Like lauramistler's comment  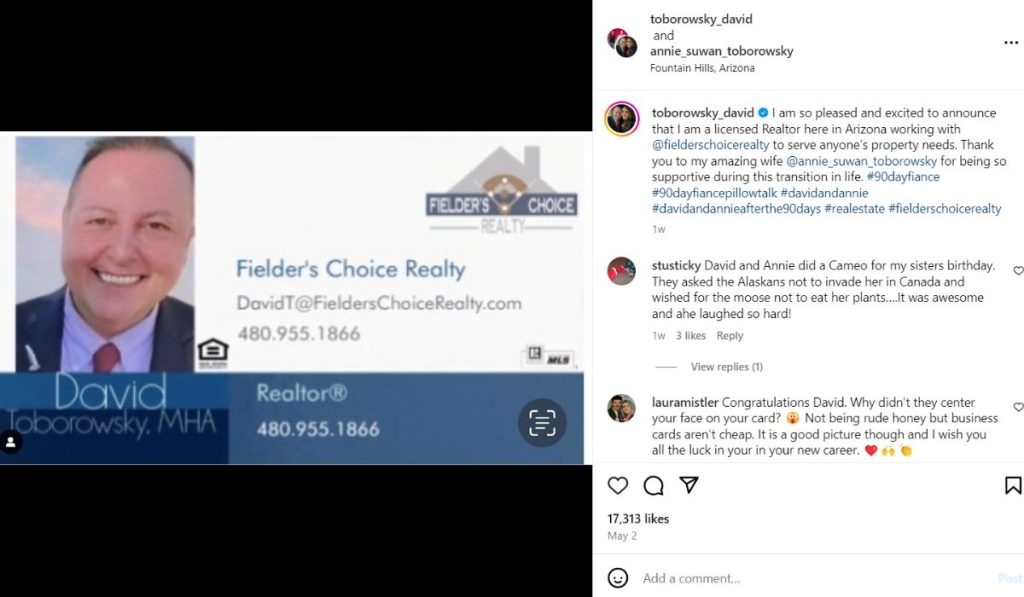point(1018,407)
